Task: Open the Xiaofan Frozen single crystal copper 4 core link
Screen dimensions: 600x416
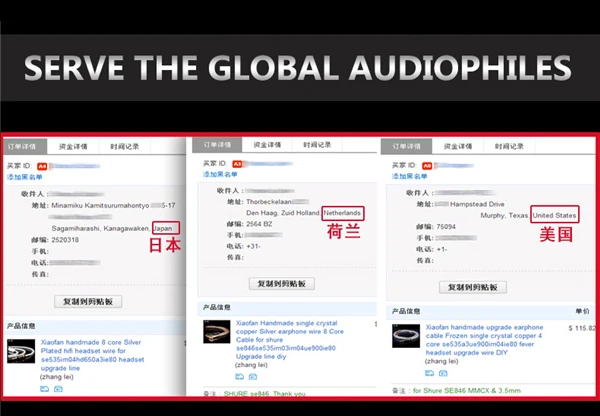Action: tap(484, 340)
